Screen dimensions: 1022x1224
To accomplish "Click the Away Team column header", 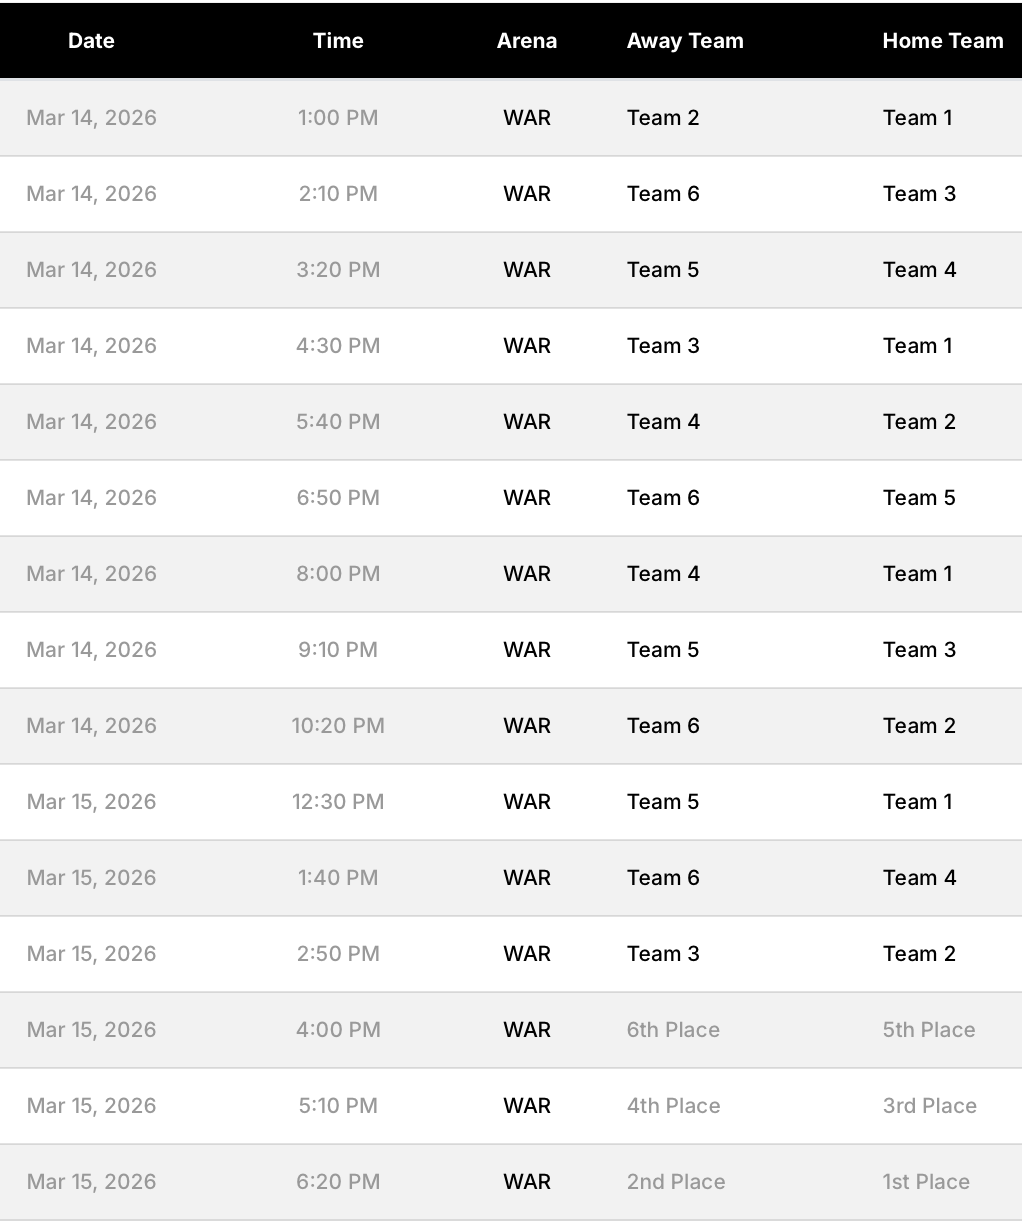I will point(685,41).
